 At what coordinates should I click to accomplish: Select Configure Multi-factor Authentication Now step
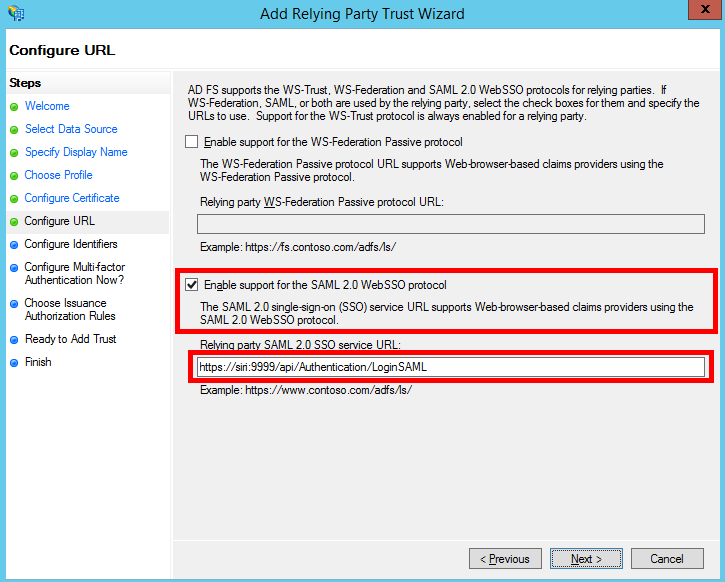click(x=75, y=273)
